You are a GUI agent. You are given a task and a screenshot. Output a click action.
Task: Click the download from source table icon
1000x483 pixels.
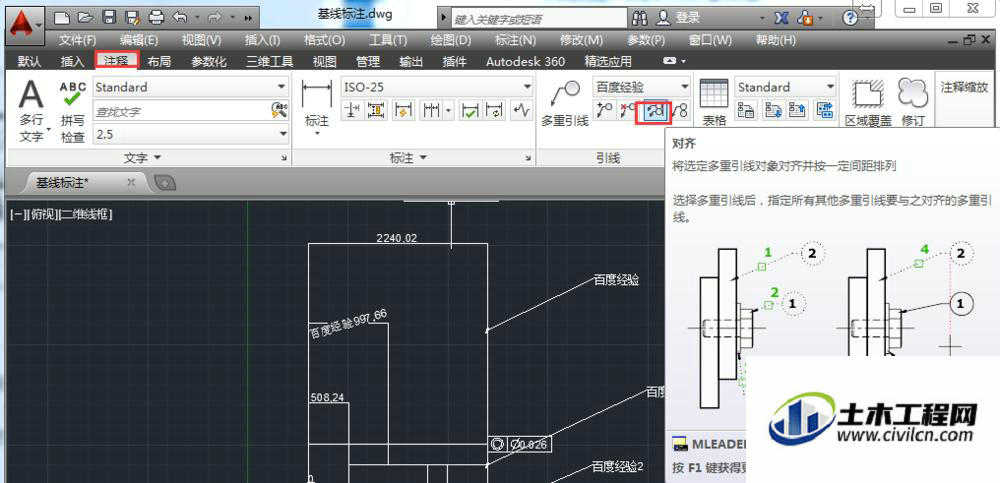[772, 110]
